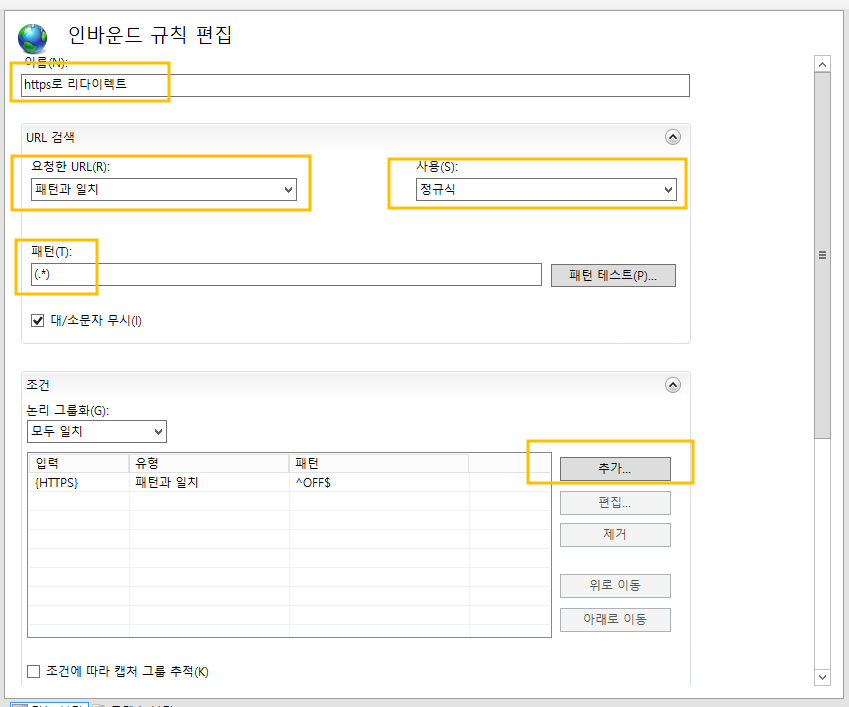
Task: Click the 패턴 테스트 button
Action: (x=613, y=275)
